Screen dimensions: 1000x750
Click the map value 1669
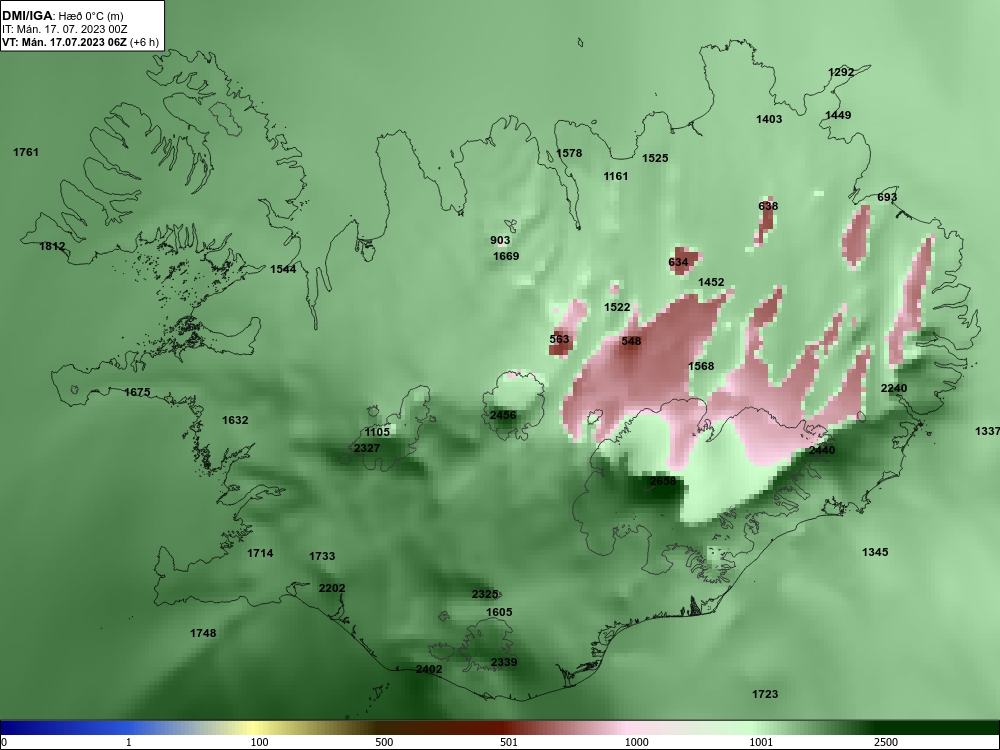tap(506, 256)
